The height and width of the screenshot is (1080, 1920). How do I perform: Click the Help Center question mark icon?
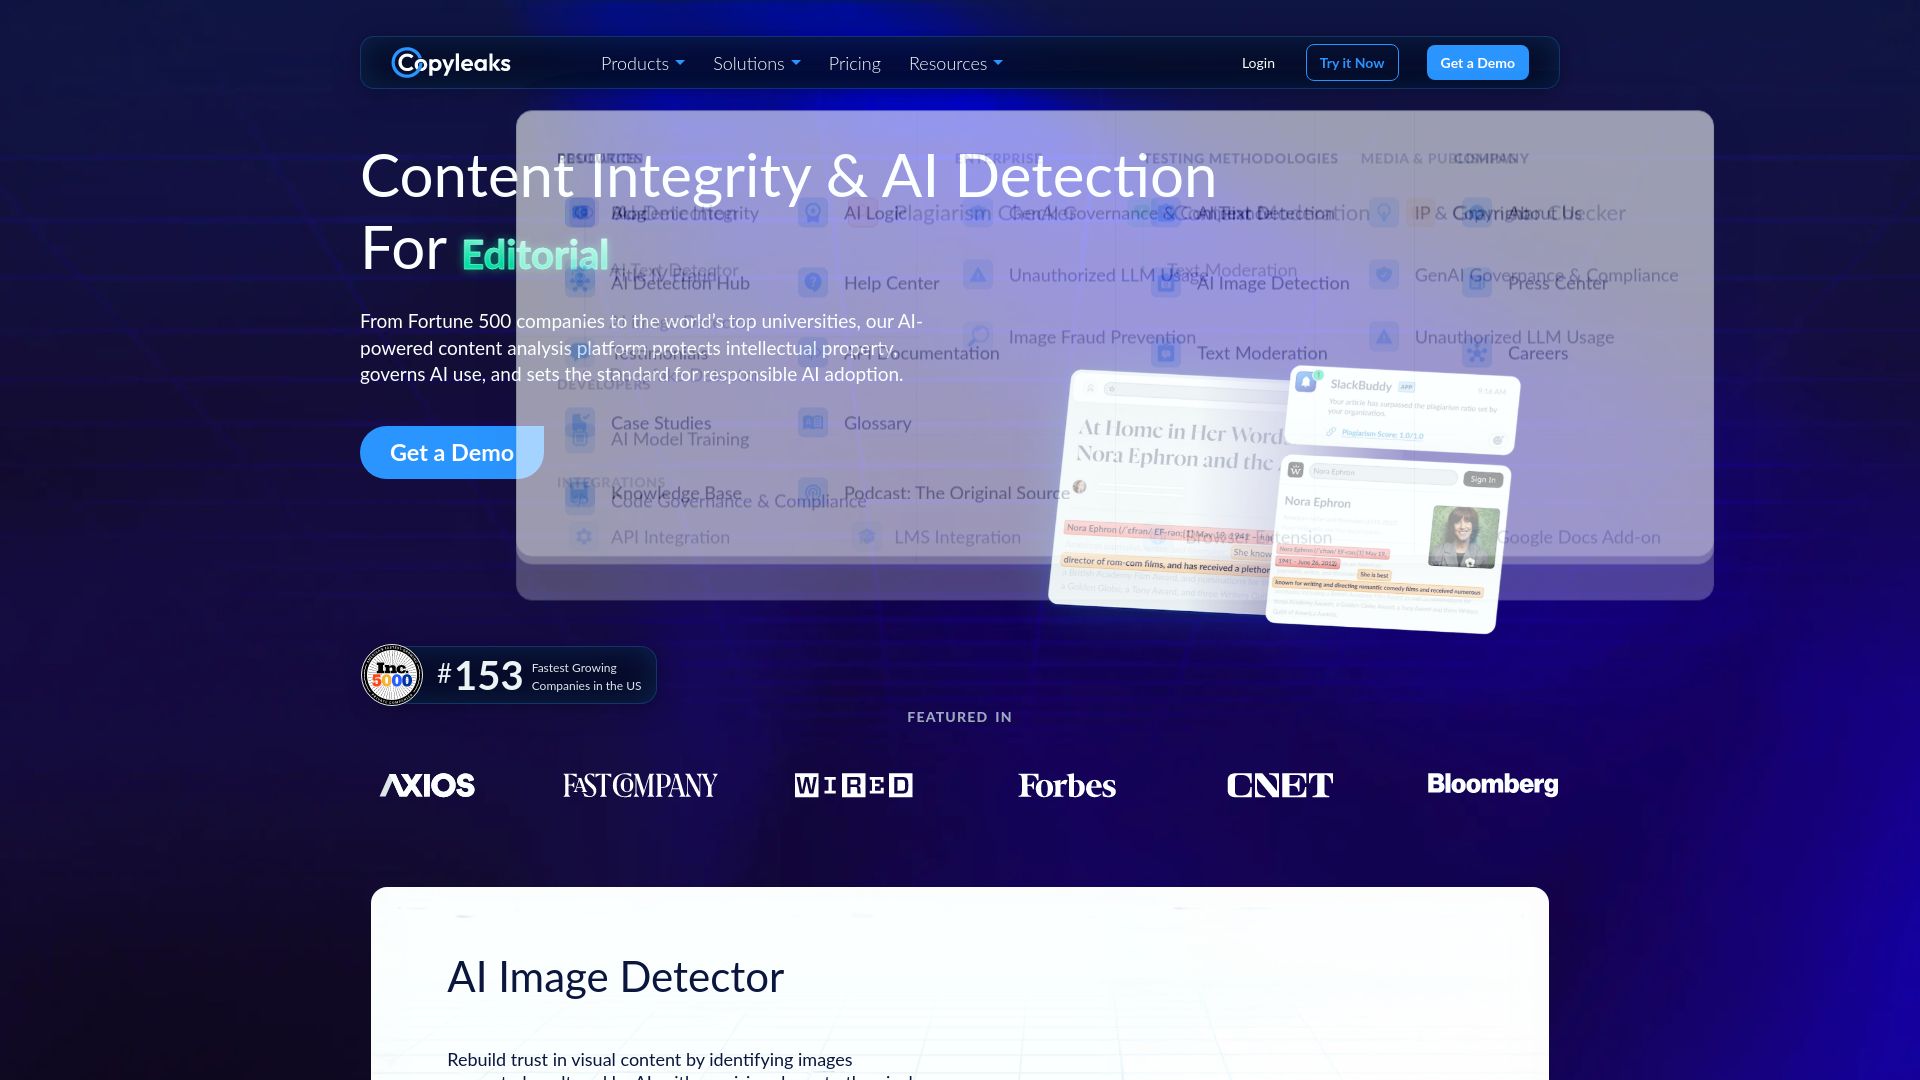(x=813, y=283)
